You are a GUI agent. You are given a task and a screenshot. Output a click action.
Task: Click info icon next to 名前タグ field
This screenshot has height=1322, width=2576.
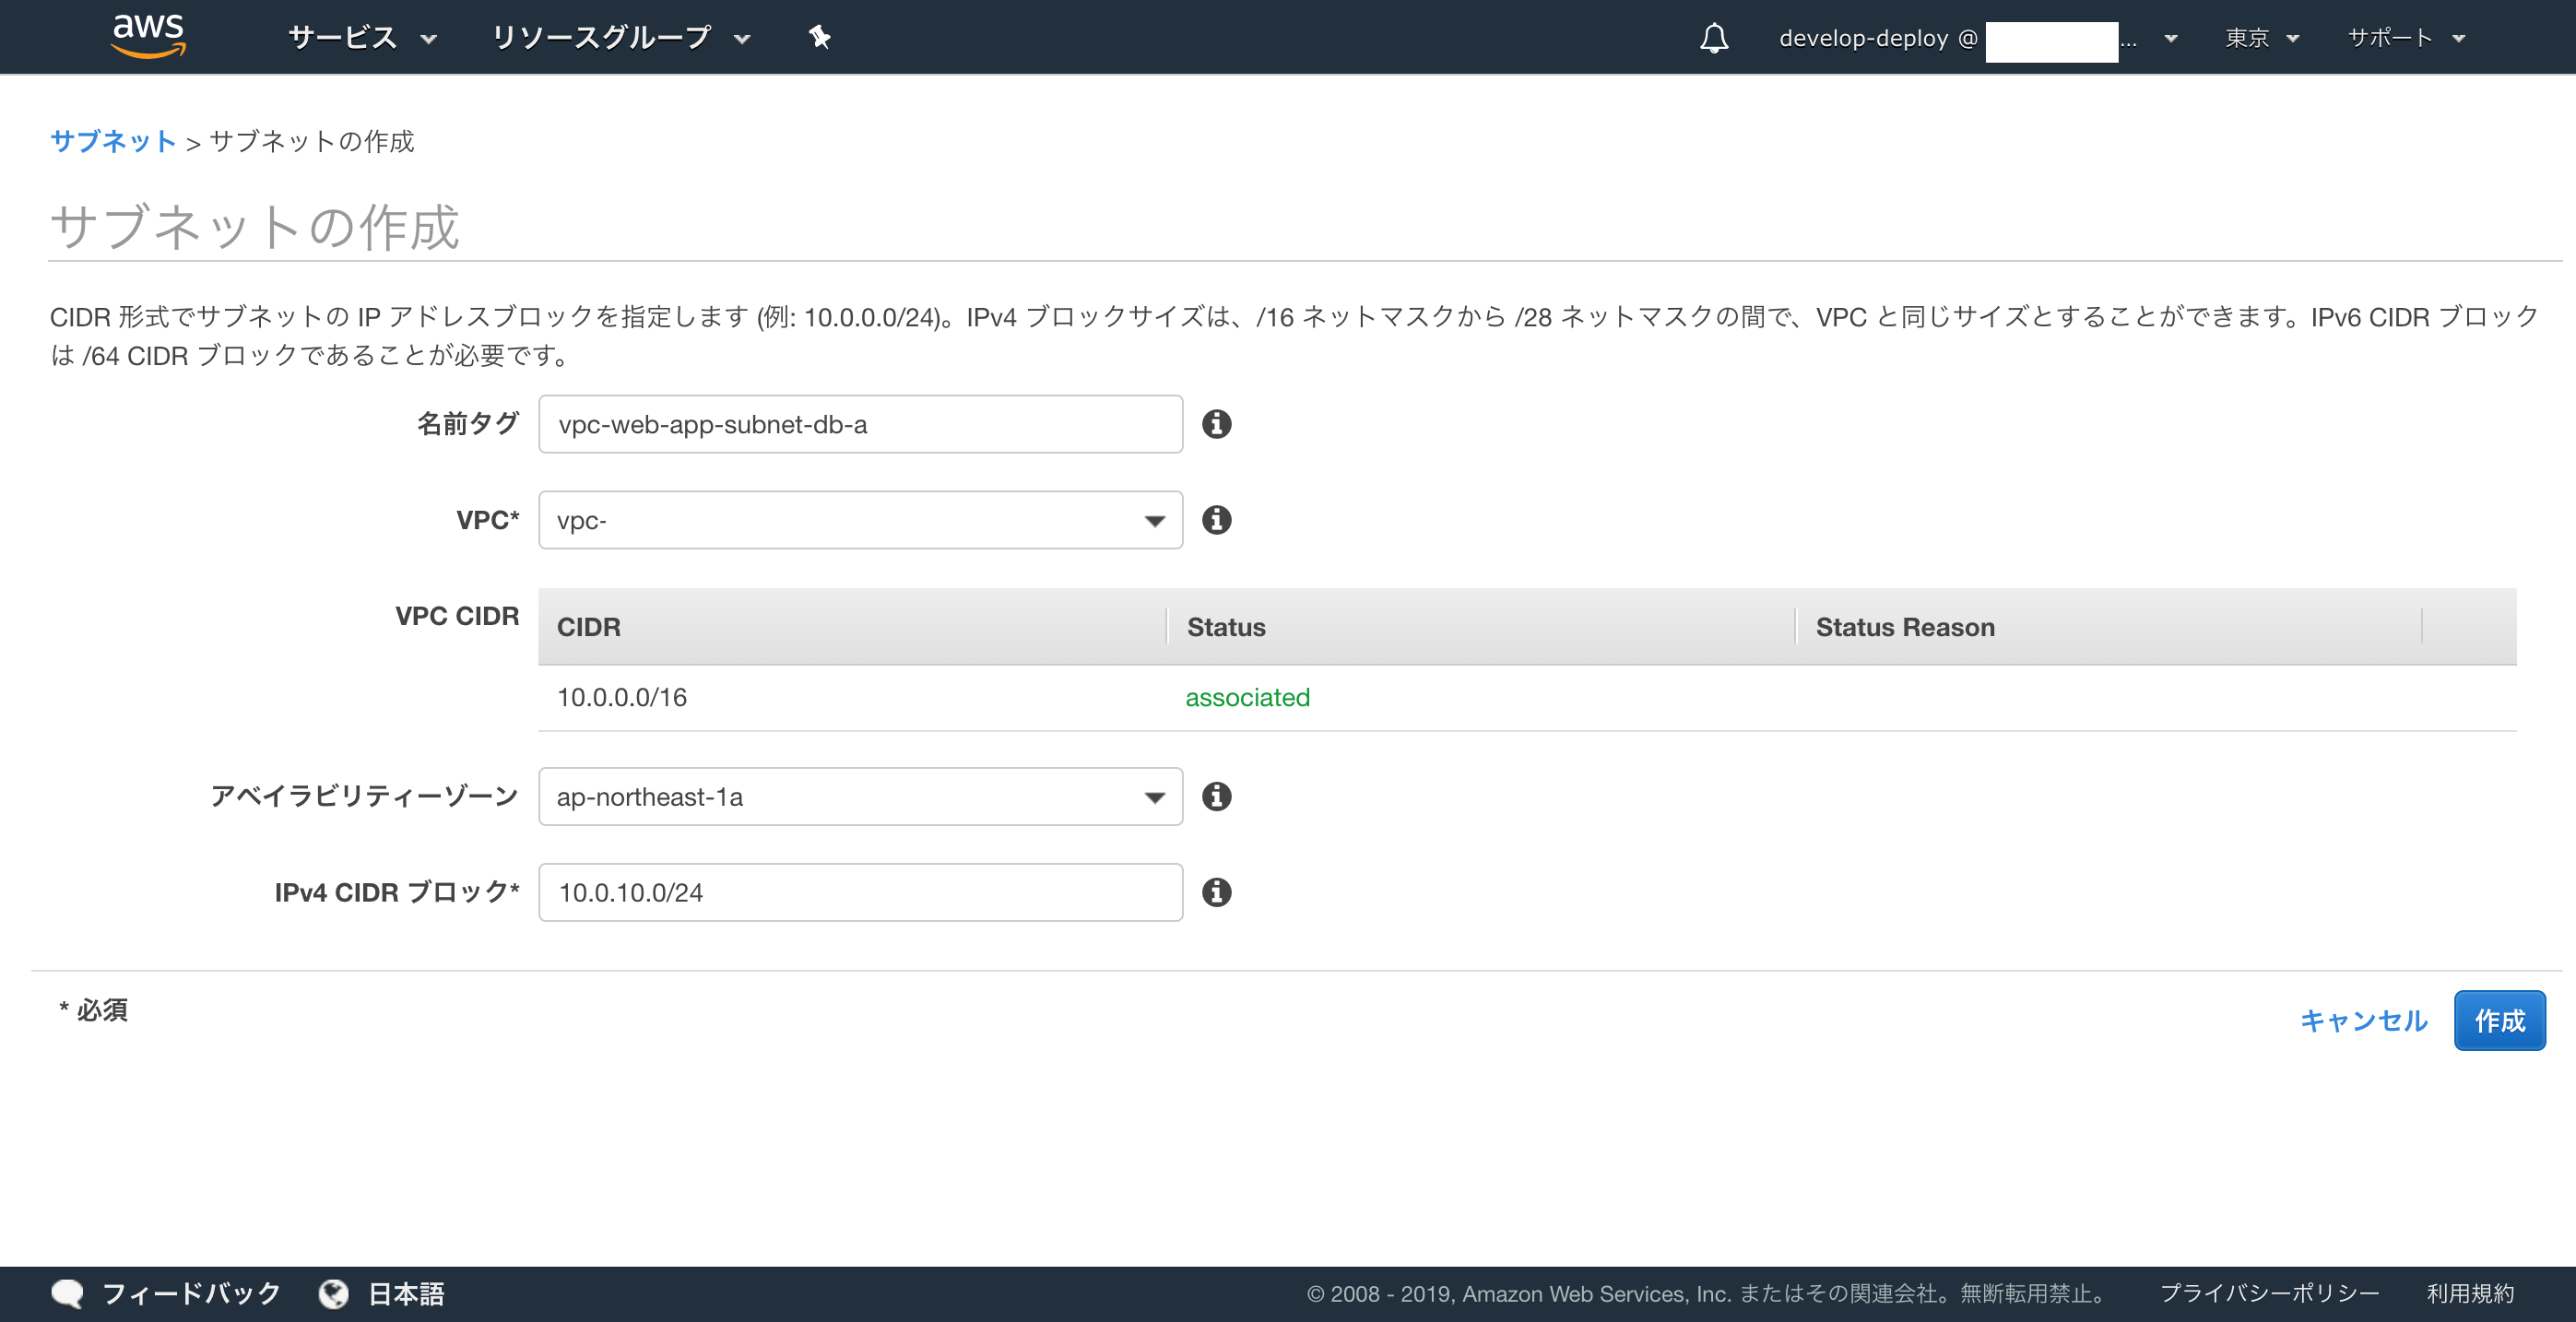click(x=1216, y=424)
